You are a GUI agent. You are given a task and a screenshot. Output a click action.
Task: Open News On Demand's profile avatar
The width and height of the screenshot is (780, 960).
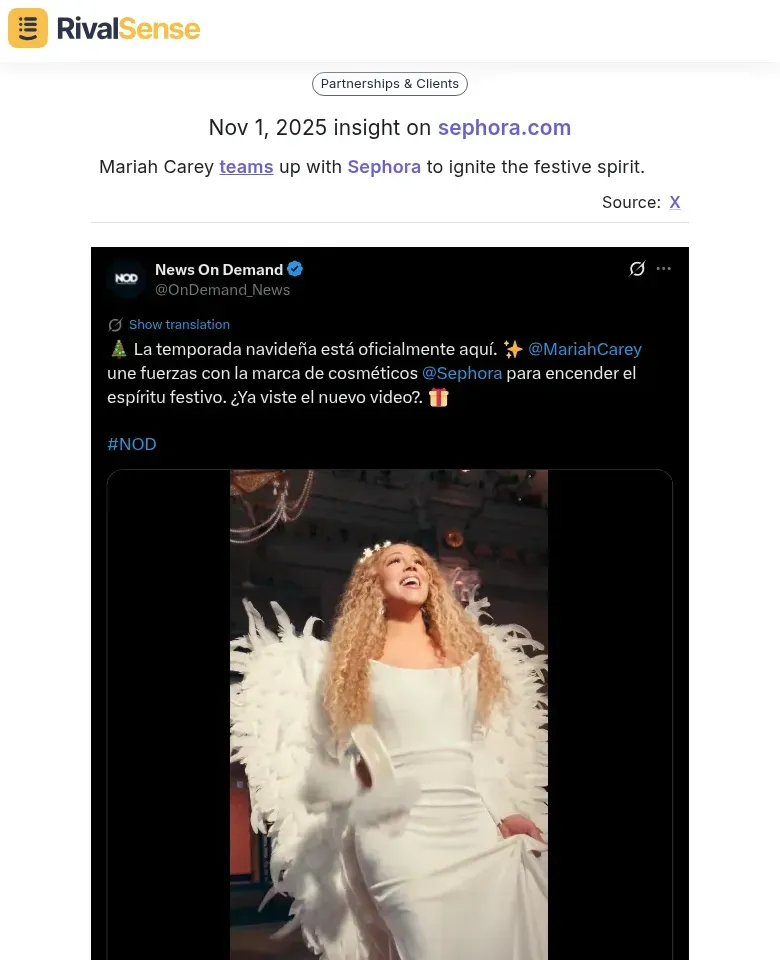click(125, 279)
